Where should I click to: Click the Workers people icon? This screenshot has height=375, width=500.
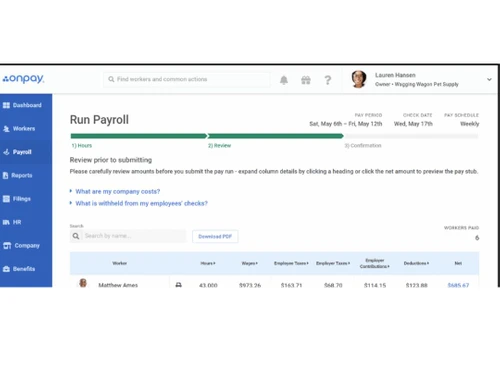click(x=6, y=129)
